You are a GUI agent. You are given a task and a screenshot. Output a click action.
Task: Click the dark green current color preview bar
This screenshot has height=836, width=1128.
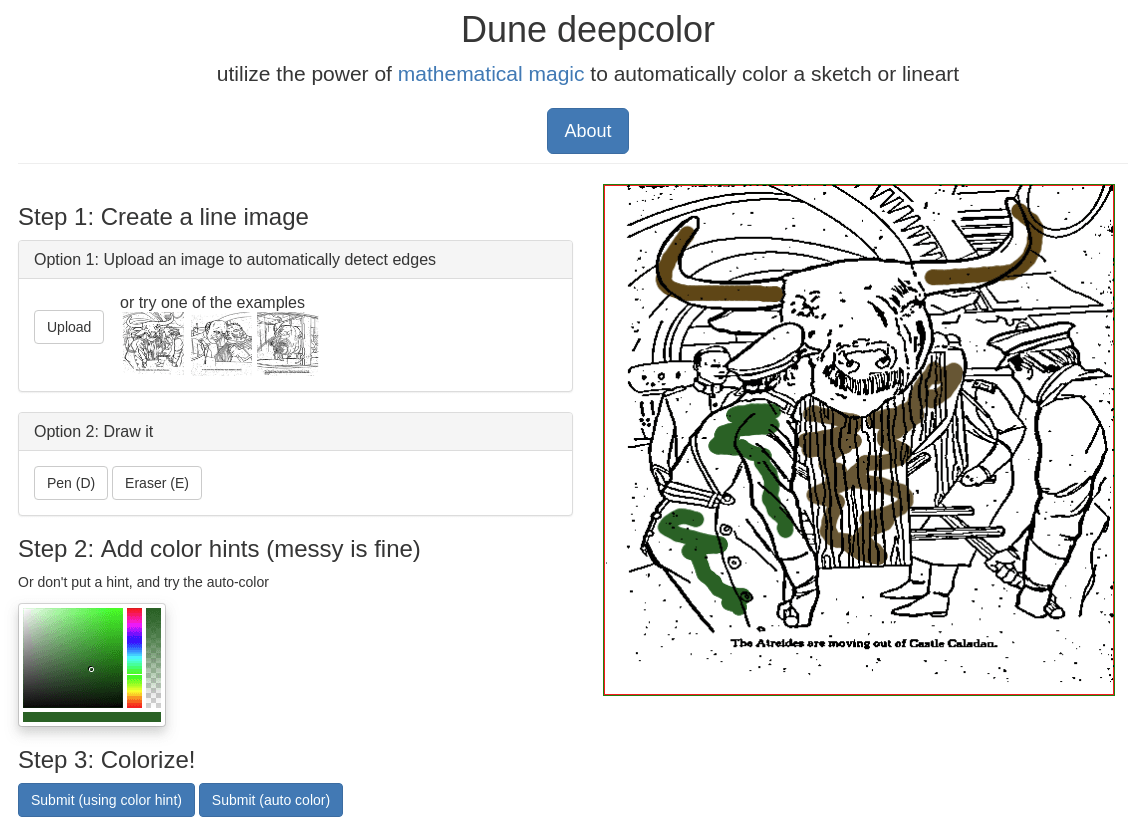click(x=91, y=717)
